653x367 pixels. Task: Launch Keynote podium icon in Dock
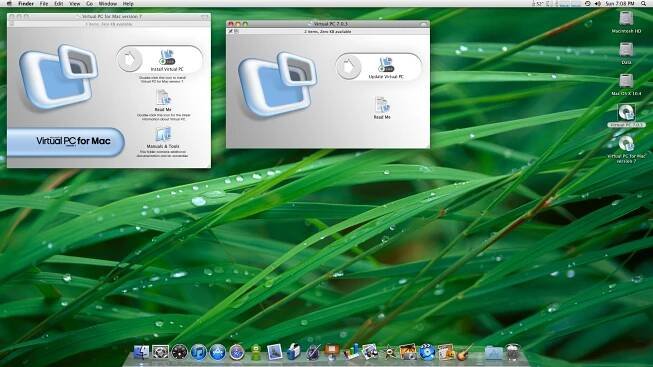pyautogui.click(x=332, y=352)
